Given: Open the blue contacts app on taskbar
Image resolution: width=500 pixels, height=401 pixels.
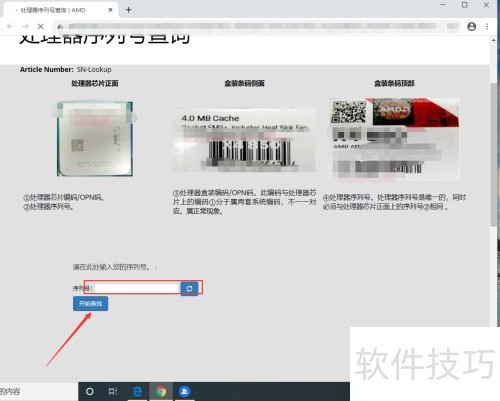Looking at the screenshot, I should click(x=184, y=391).
